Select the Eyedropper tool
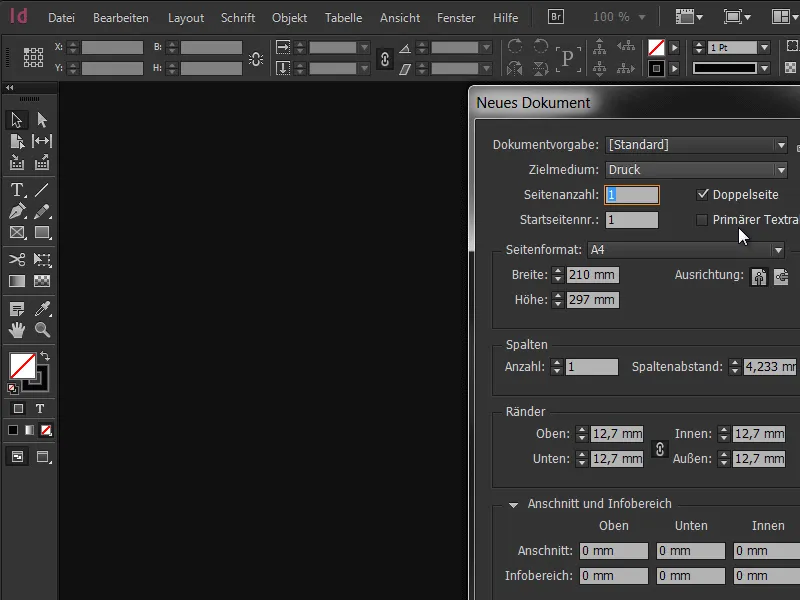The height and width of the screenshot is (600, 800). pos(42,309)
